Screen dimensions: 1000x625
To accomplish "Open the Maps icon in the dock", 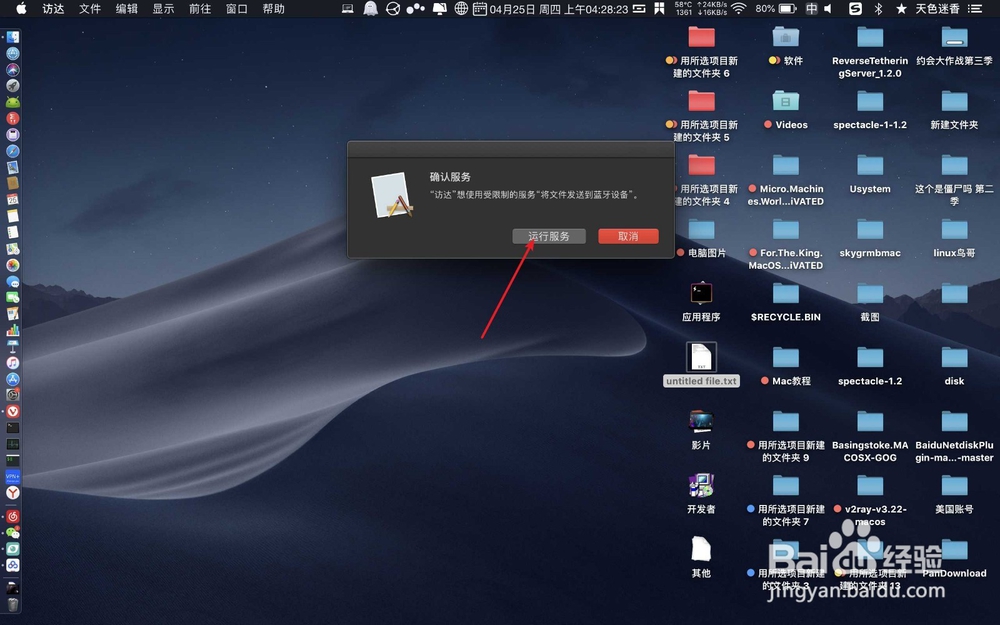I will click(13, 249).
